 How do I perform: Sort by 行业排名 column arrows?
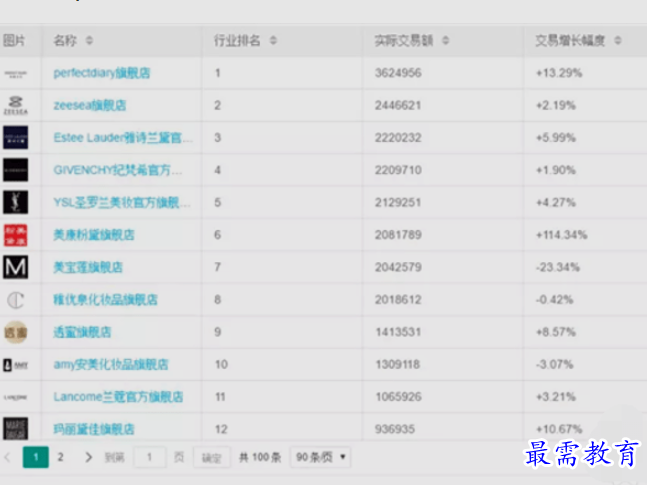click(273, 40)
